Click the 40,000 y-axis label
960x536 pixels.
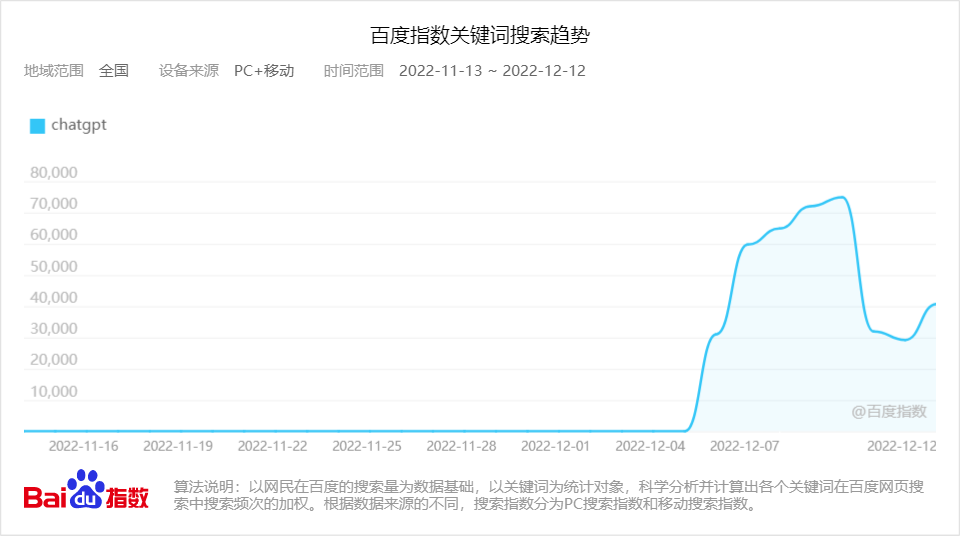[x=54, y=298]
